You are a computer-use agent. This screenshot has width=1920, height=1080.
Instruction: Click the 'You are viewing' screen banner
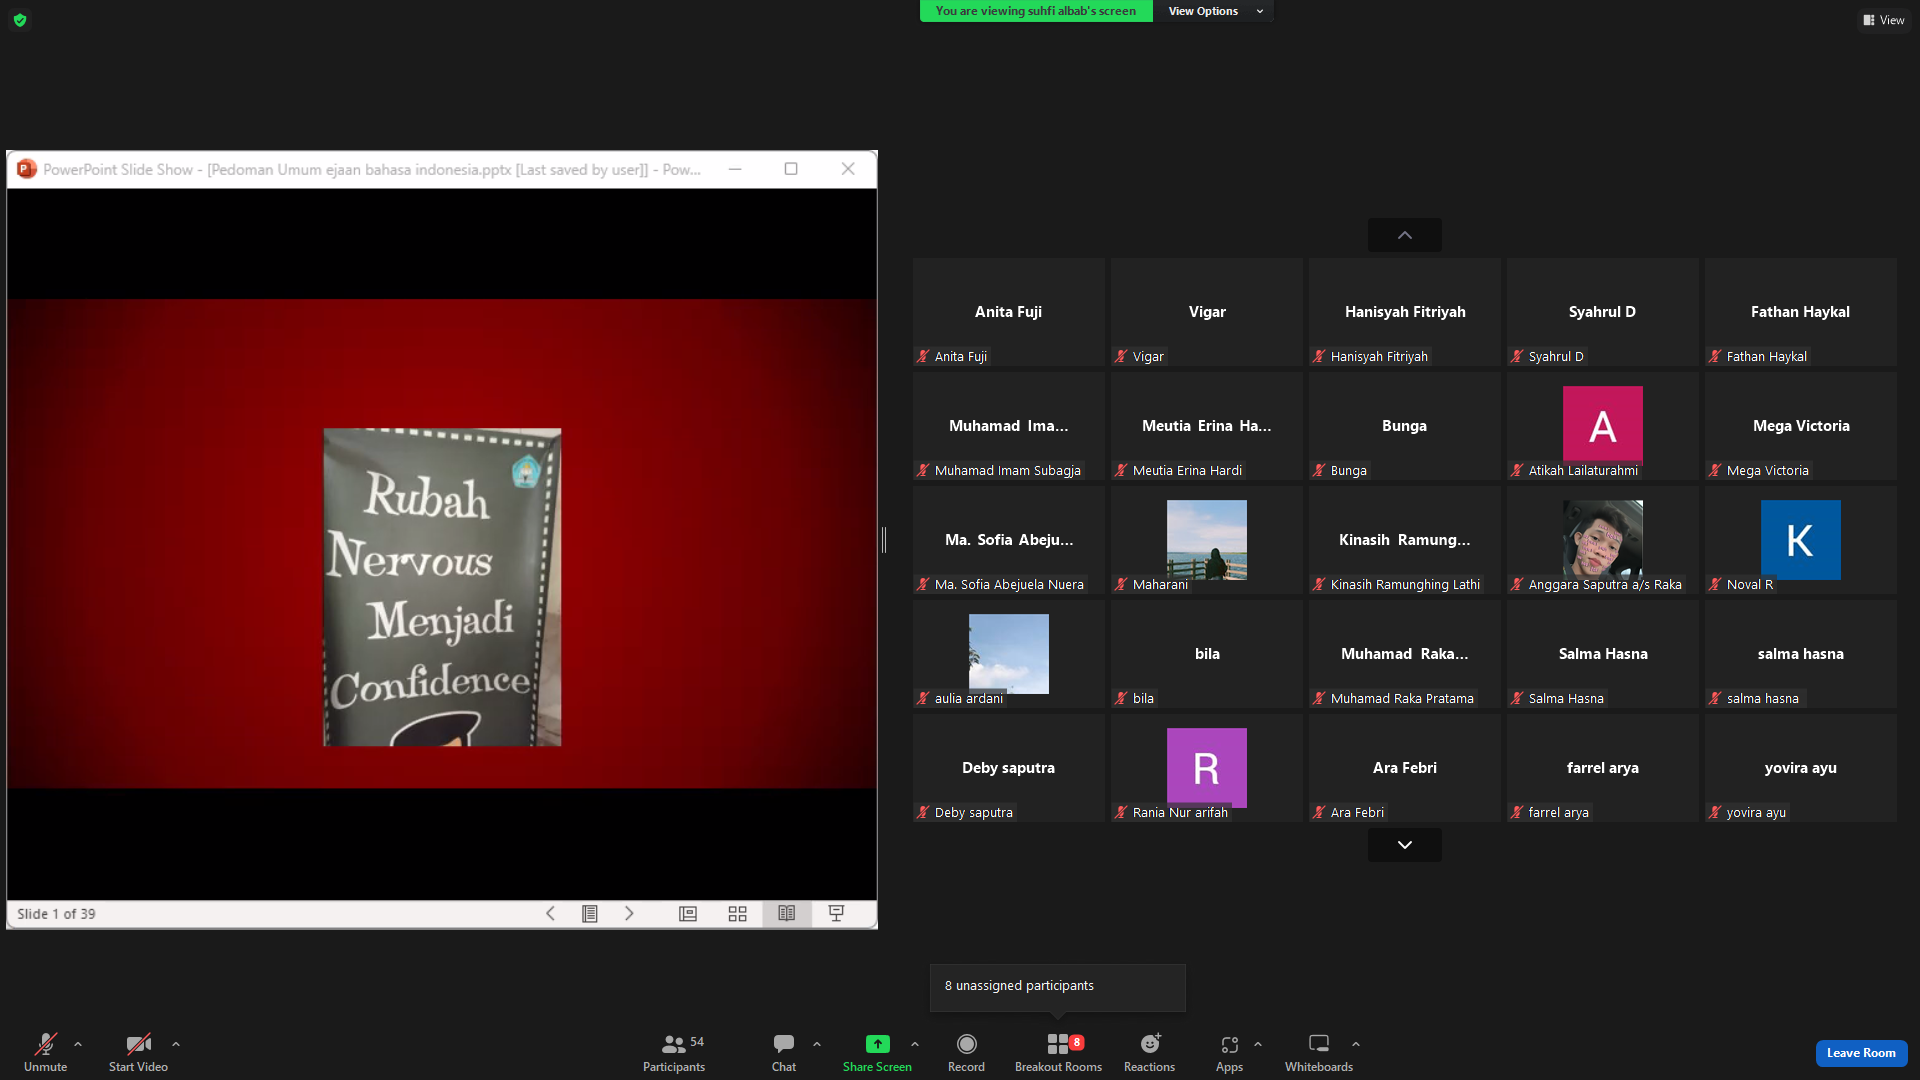tap(1036, 11)
